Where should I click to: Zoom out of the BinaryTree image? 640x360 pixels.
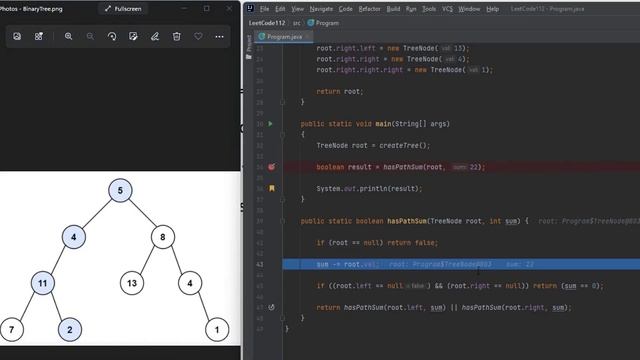click(x=90, y=36)
